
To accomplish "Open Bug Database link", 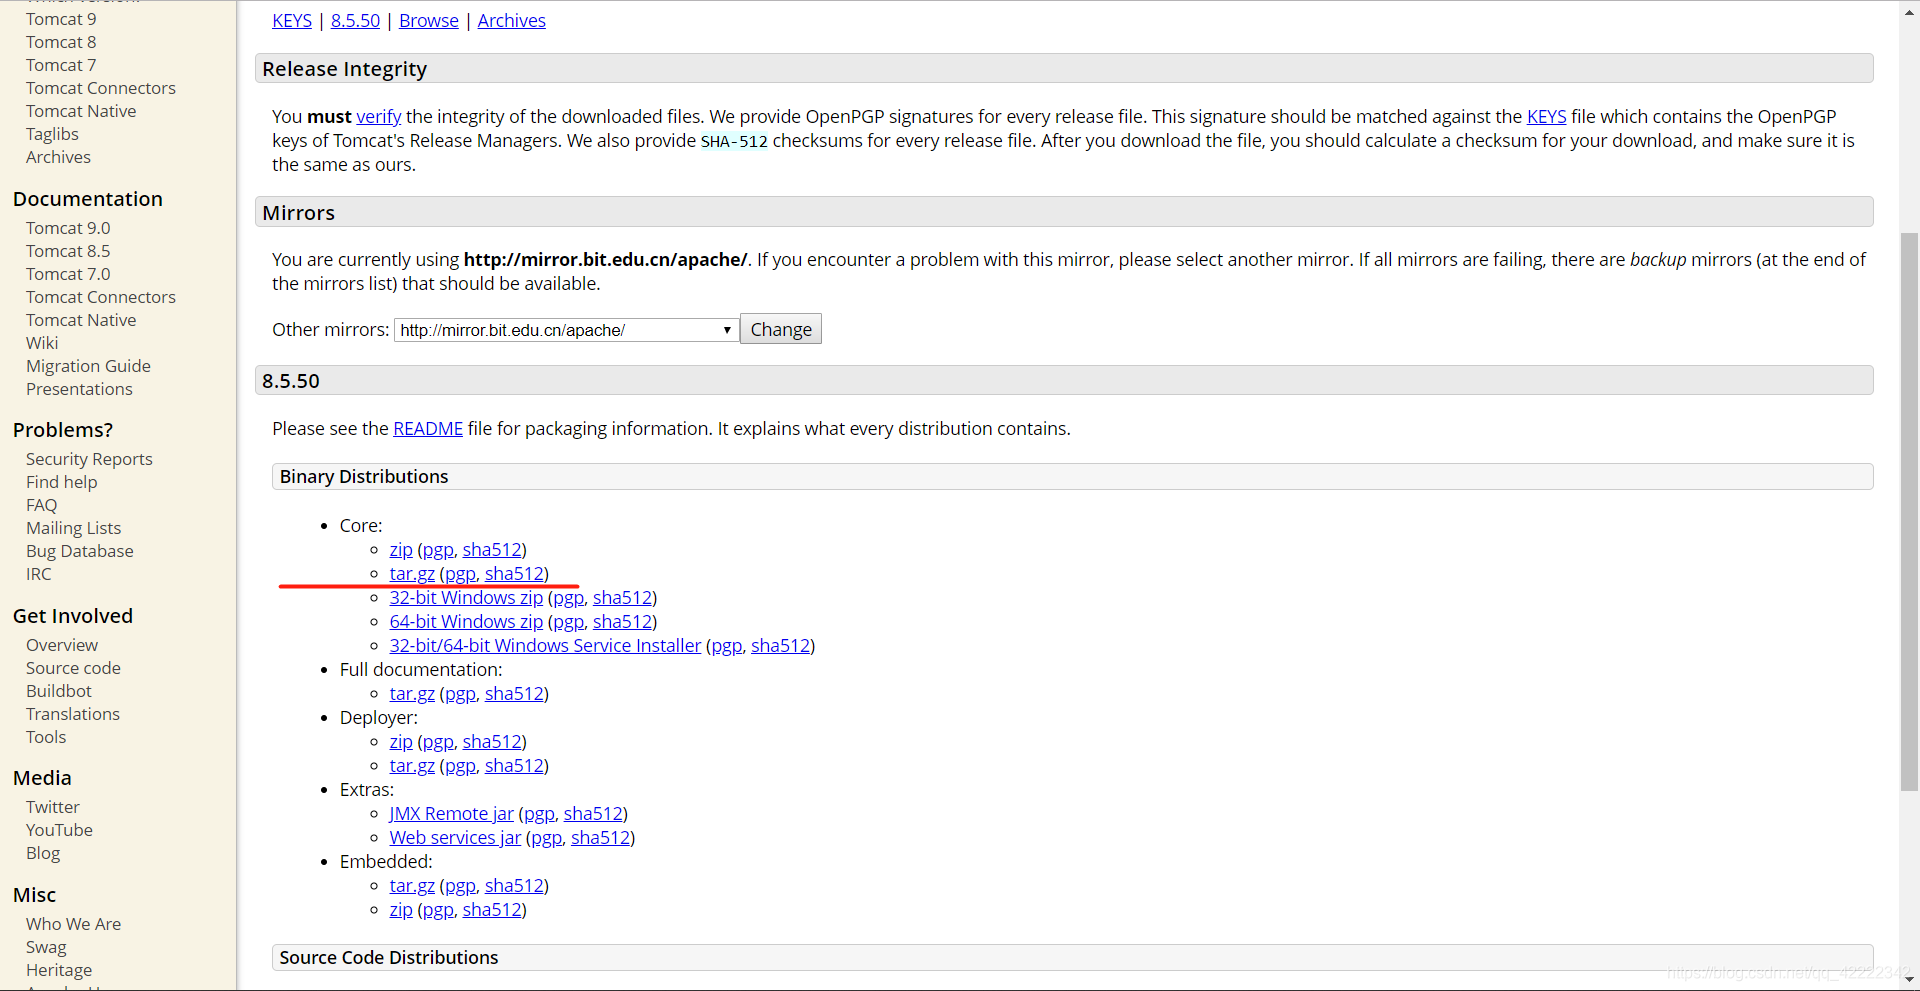I will coord(79,551).
